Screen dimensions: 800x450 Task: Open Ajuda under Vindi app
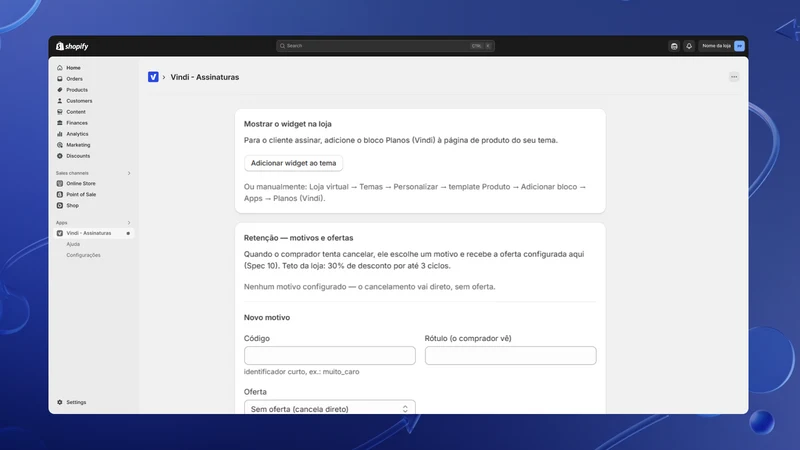(x=73, y=244)
